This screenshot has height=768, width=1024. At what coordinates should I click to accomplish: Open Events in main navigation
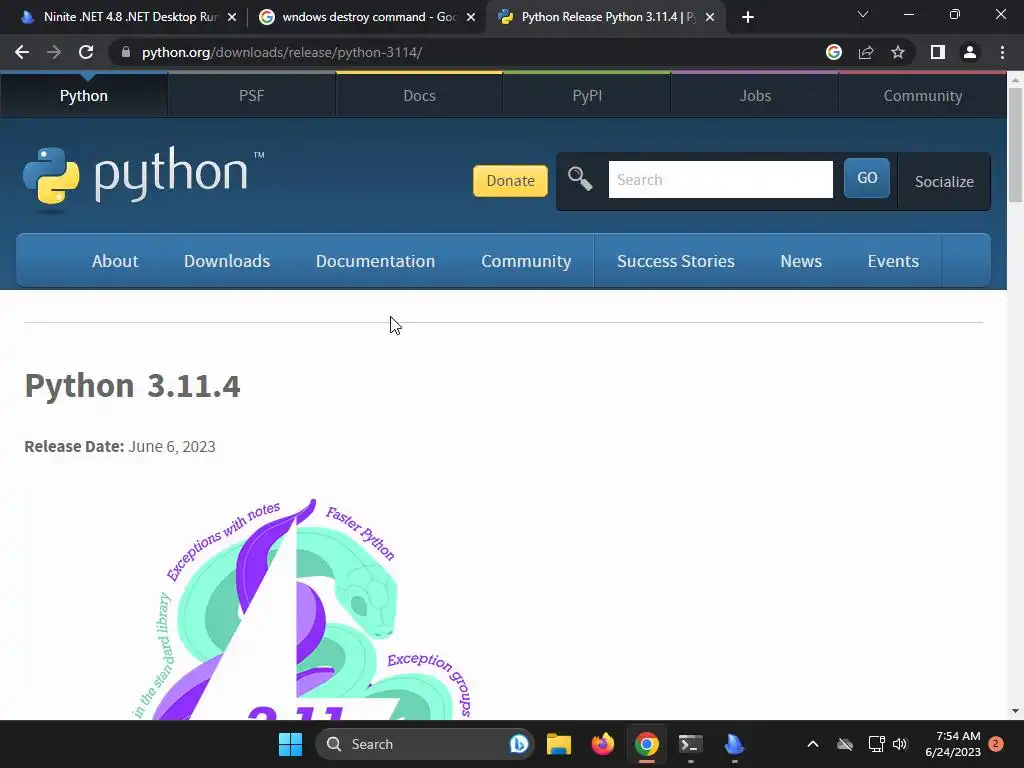pos(893,261)
